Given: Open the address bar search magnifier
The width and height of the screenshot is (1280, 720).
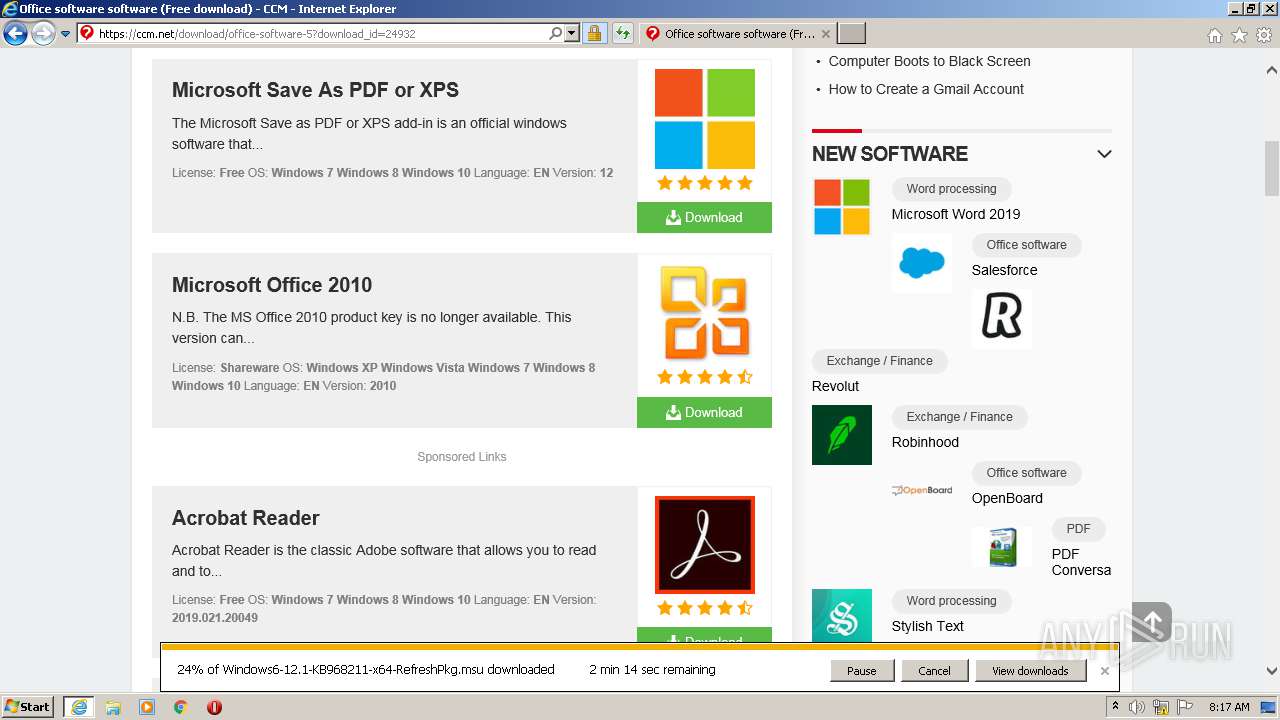Looking at the screenshot, I should [x=556, y=33].
